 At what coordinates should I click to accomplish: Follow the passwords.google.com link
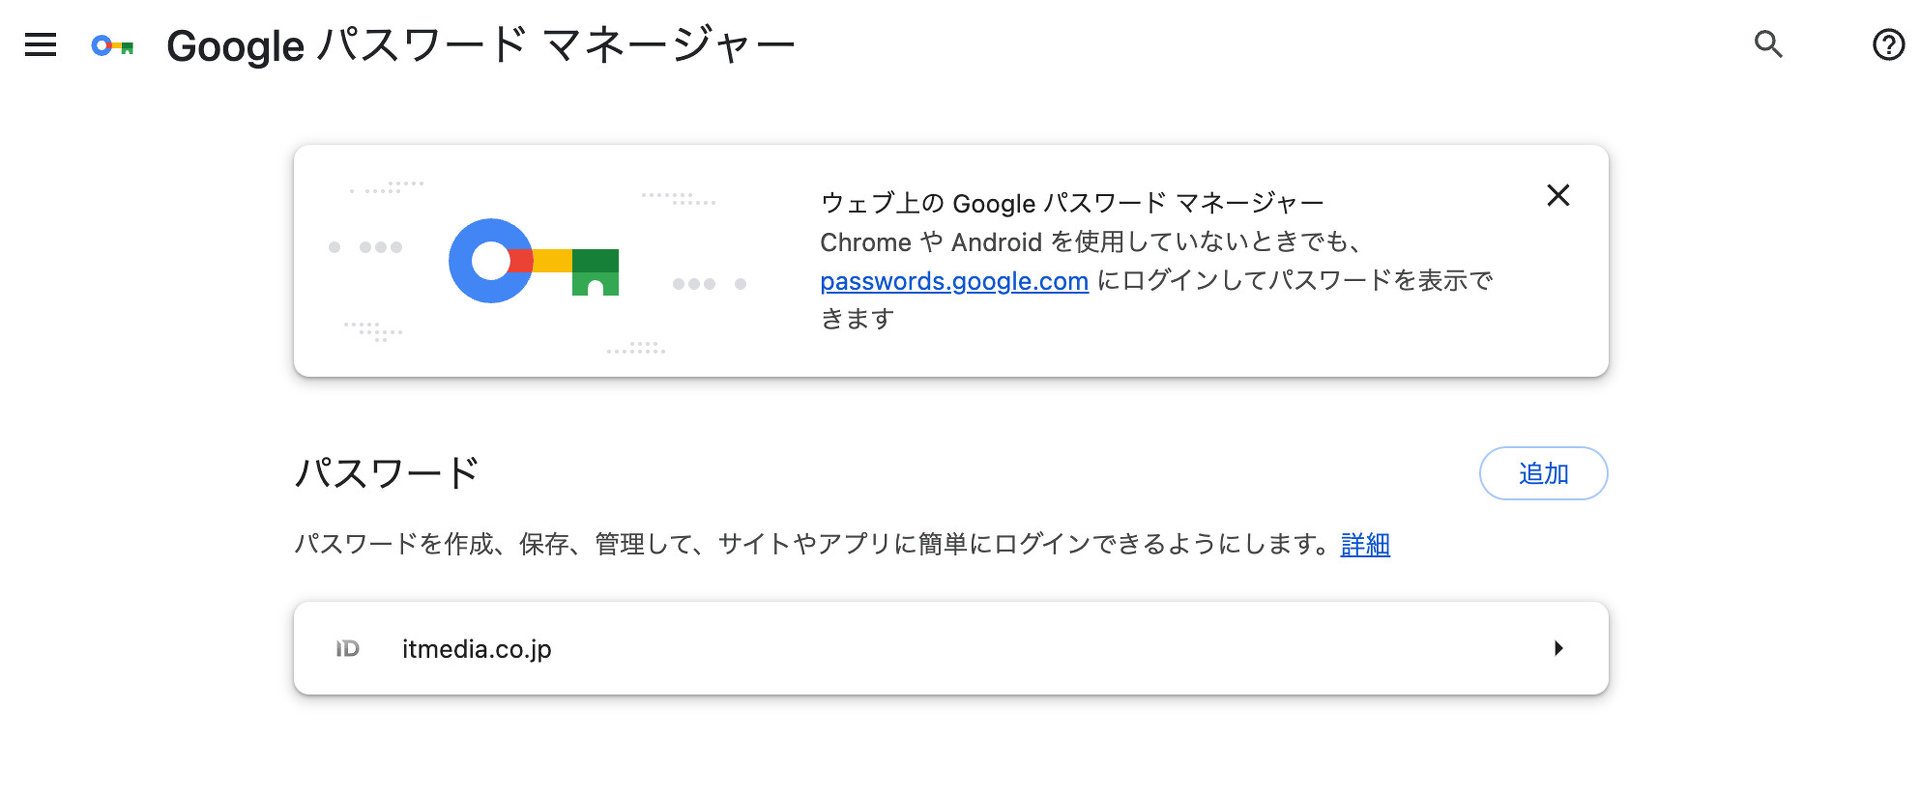pos(954,281)
